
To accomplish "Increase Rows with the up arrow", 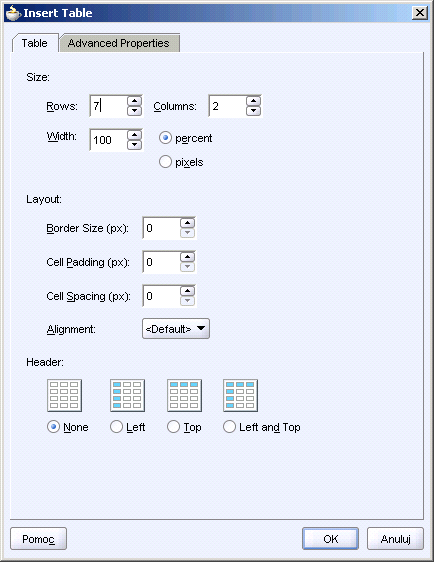I will 134,101.
